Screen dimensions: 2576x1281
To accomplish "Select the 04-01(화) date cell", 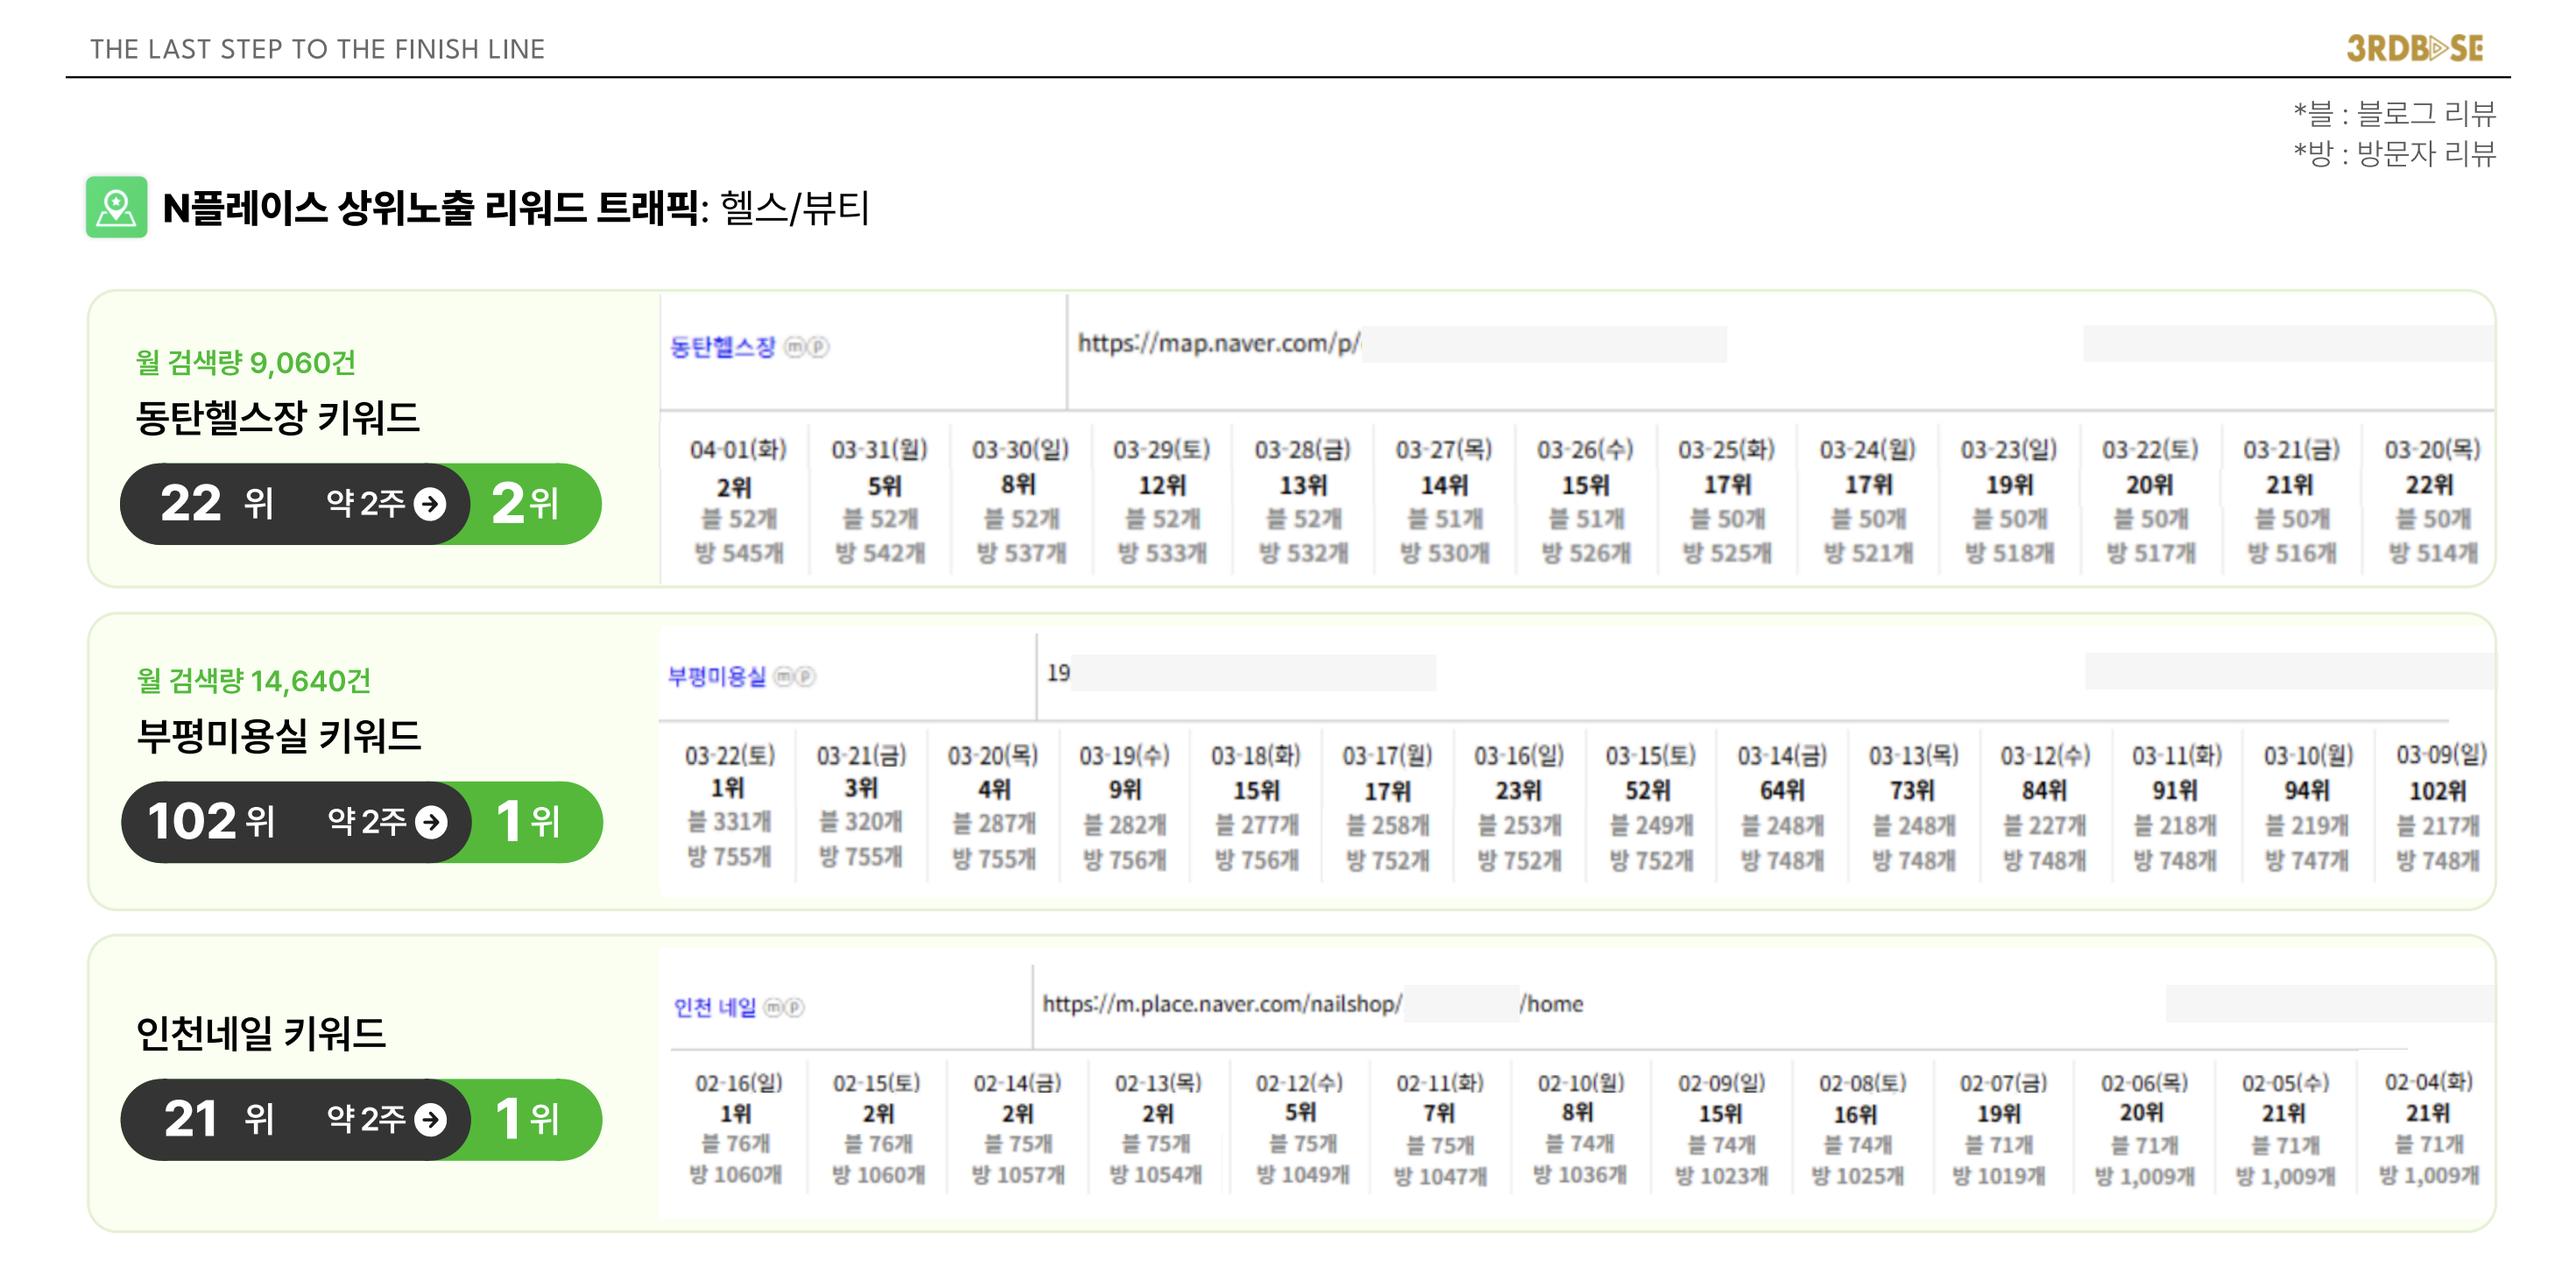I will (x=738, y=450).
